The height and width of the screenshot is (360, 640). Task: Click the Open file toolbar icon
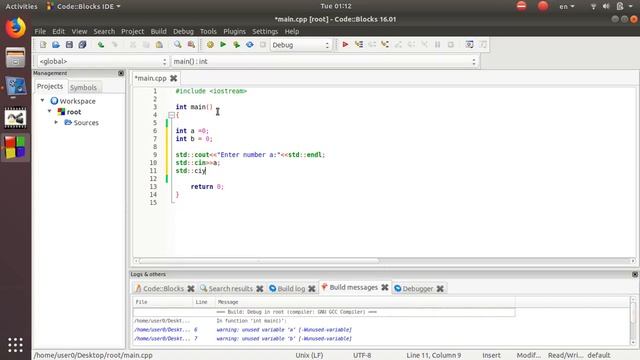[x=56, y=45]
